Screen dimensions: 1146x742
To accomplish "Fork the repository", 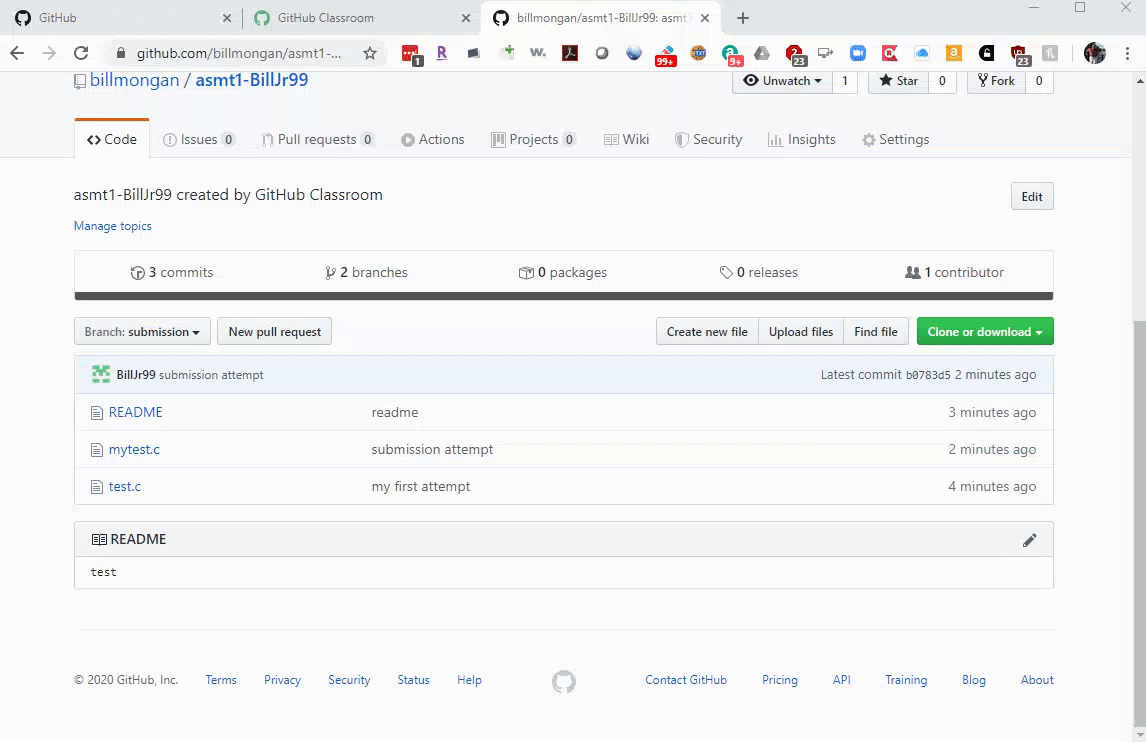I will click(x=996, y=81).
